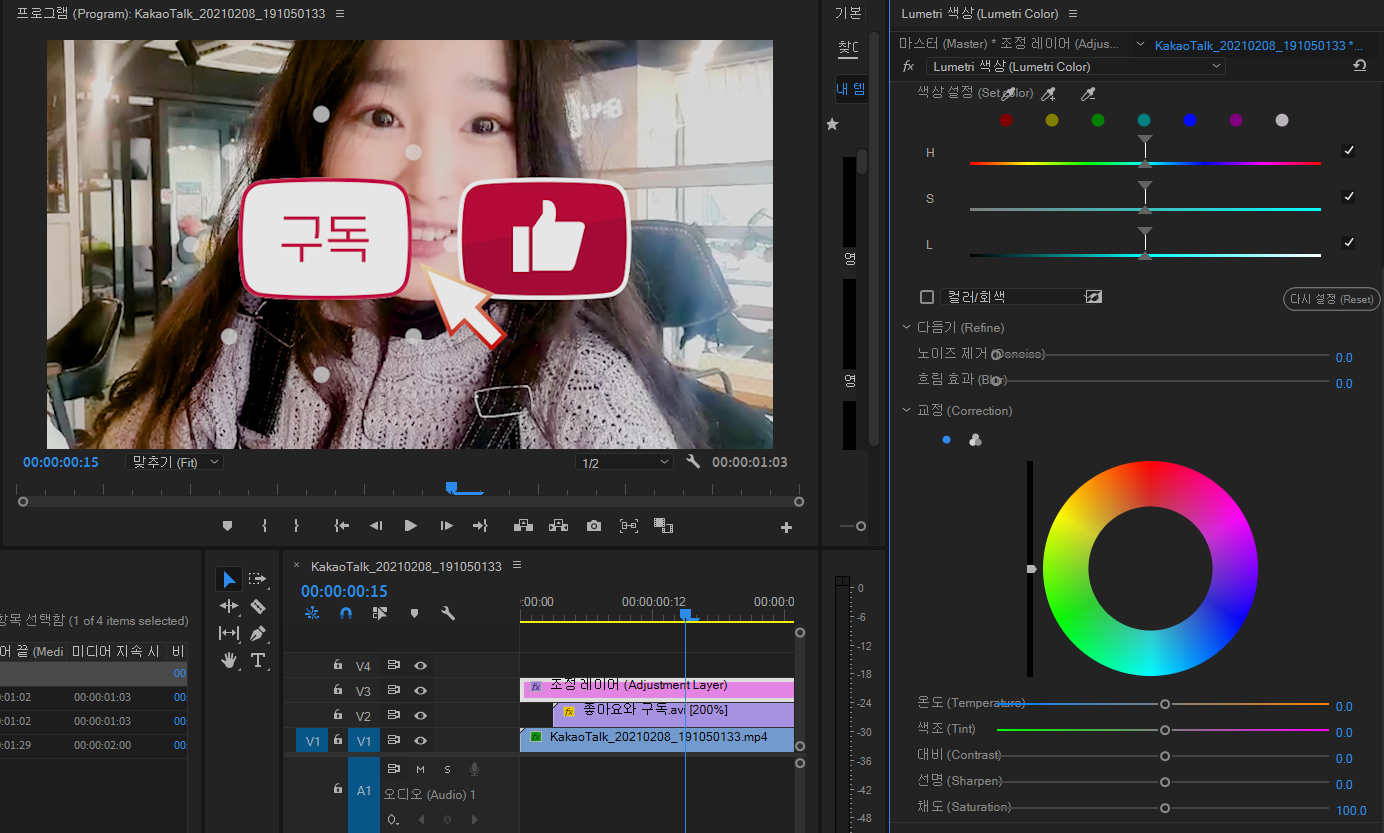This screenshot has width=1384, height=833.
Task: Hide the V3 track output
Action: click(421, 690)
